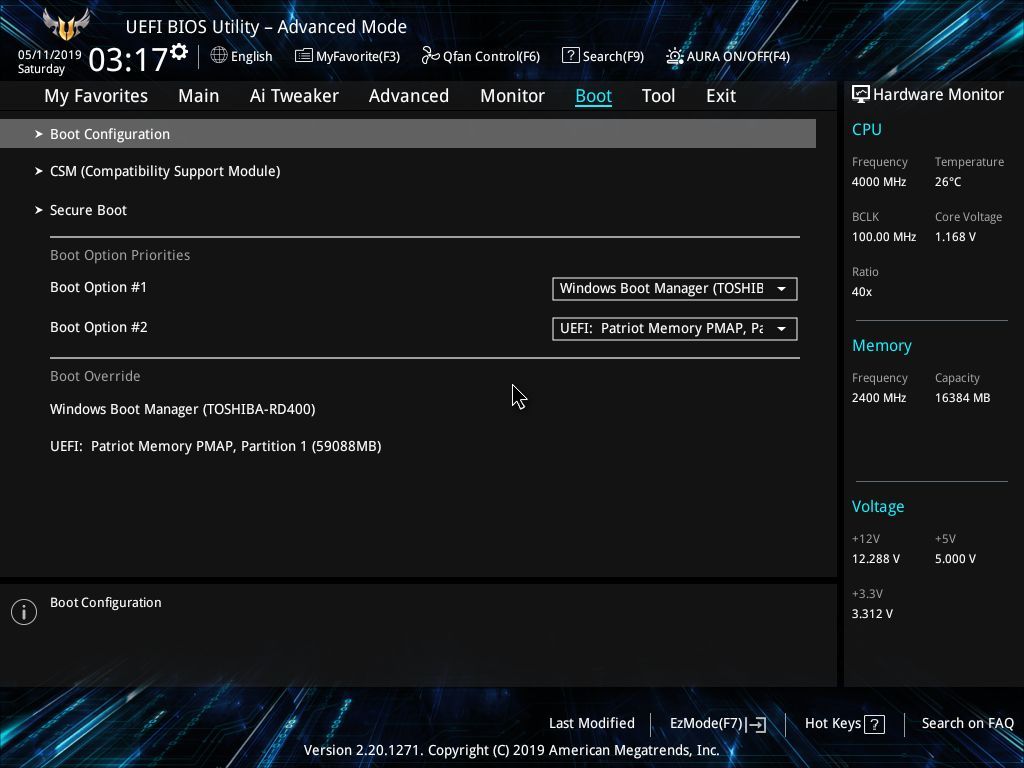Image resolution: width=1024 pixels, height=768 pixels.
Task: Click the TUF logo emblem
Action: [66, 24]
